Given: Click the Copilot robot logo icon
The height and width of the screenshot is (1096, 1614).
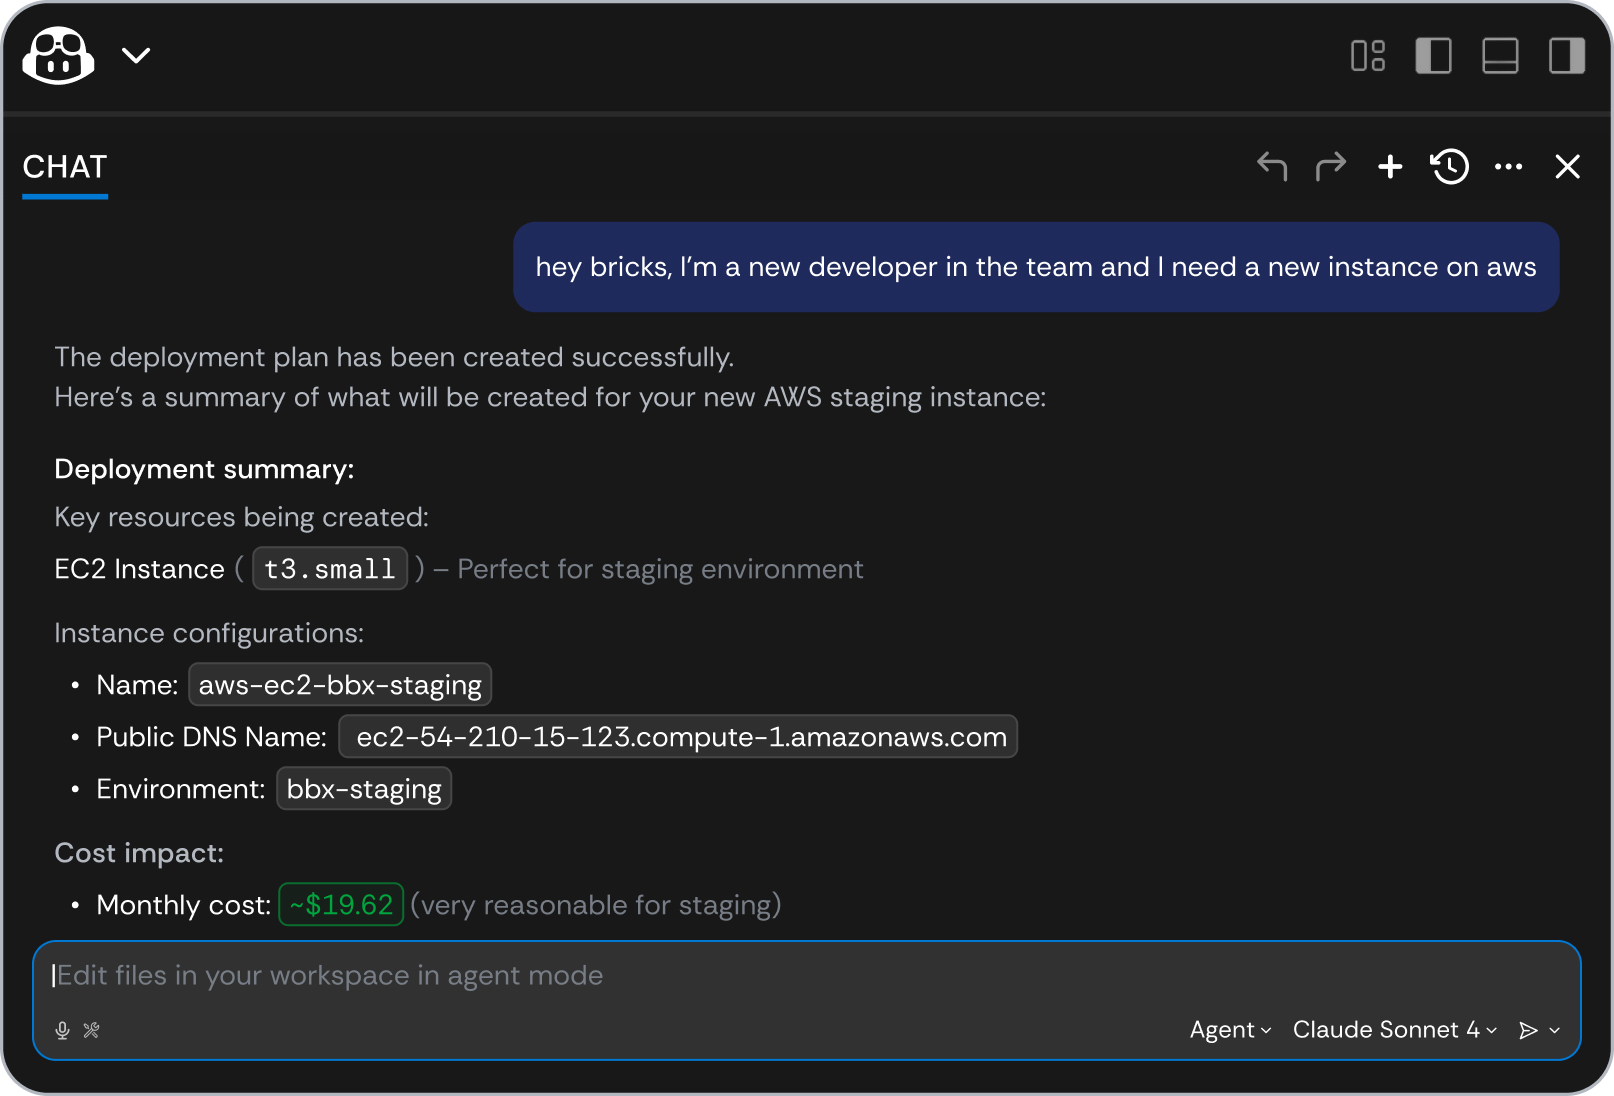Looking at the screenshot, I should (58, 55).
